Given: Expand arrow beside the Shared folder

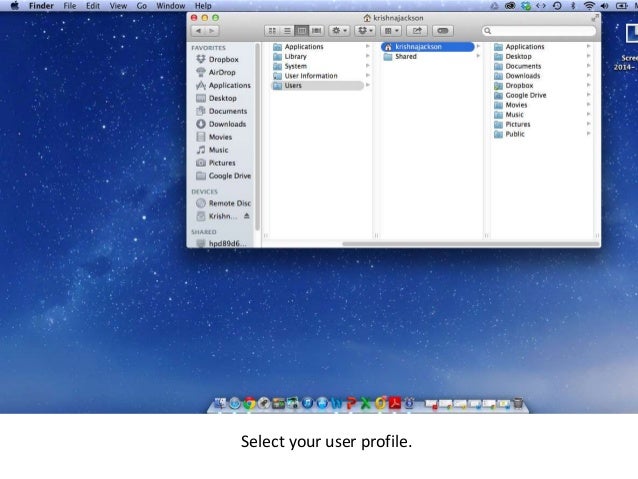Looking at the screenshot, I should point(478,56).
